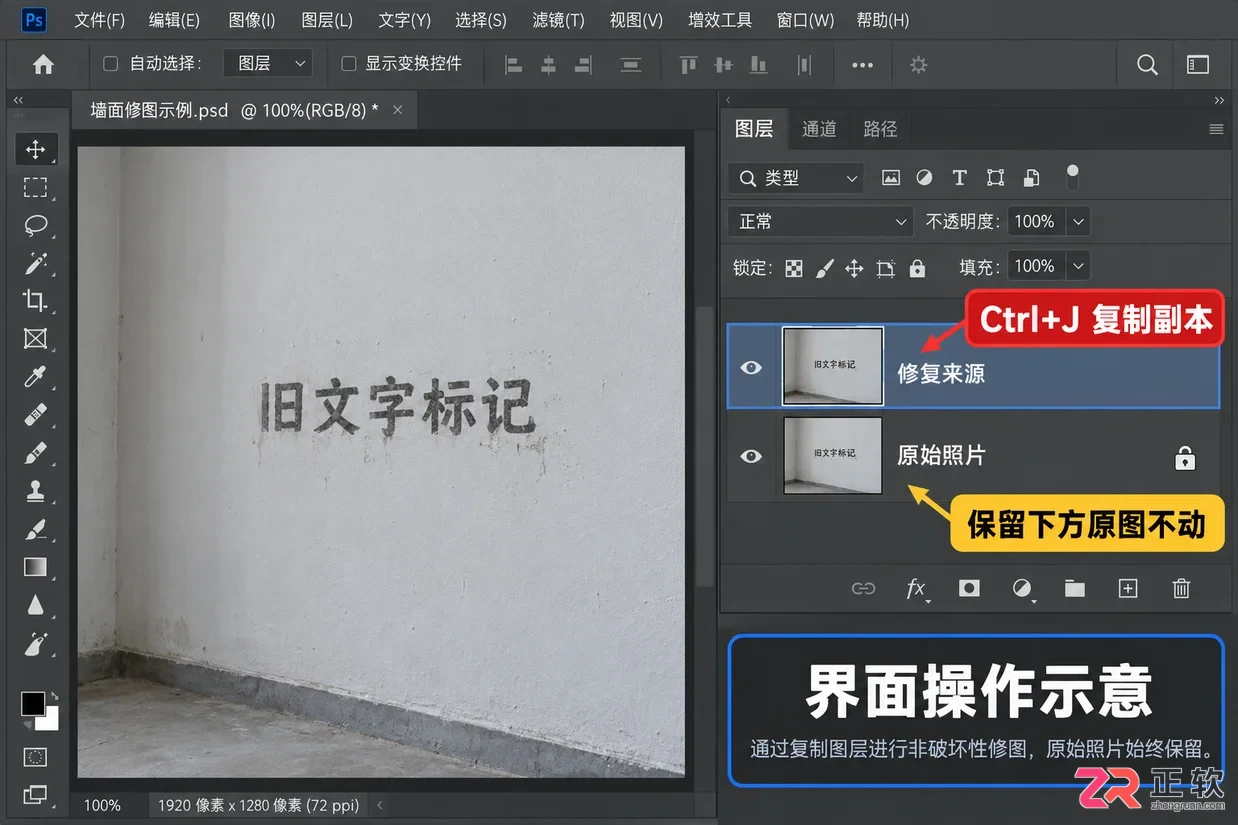Delete layer with trash icon

tap(1181, 589)
